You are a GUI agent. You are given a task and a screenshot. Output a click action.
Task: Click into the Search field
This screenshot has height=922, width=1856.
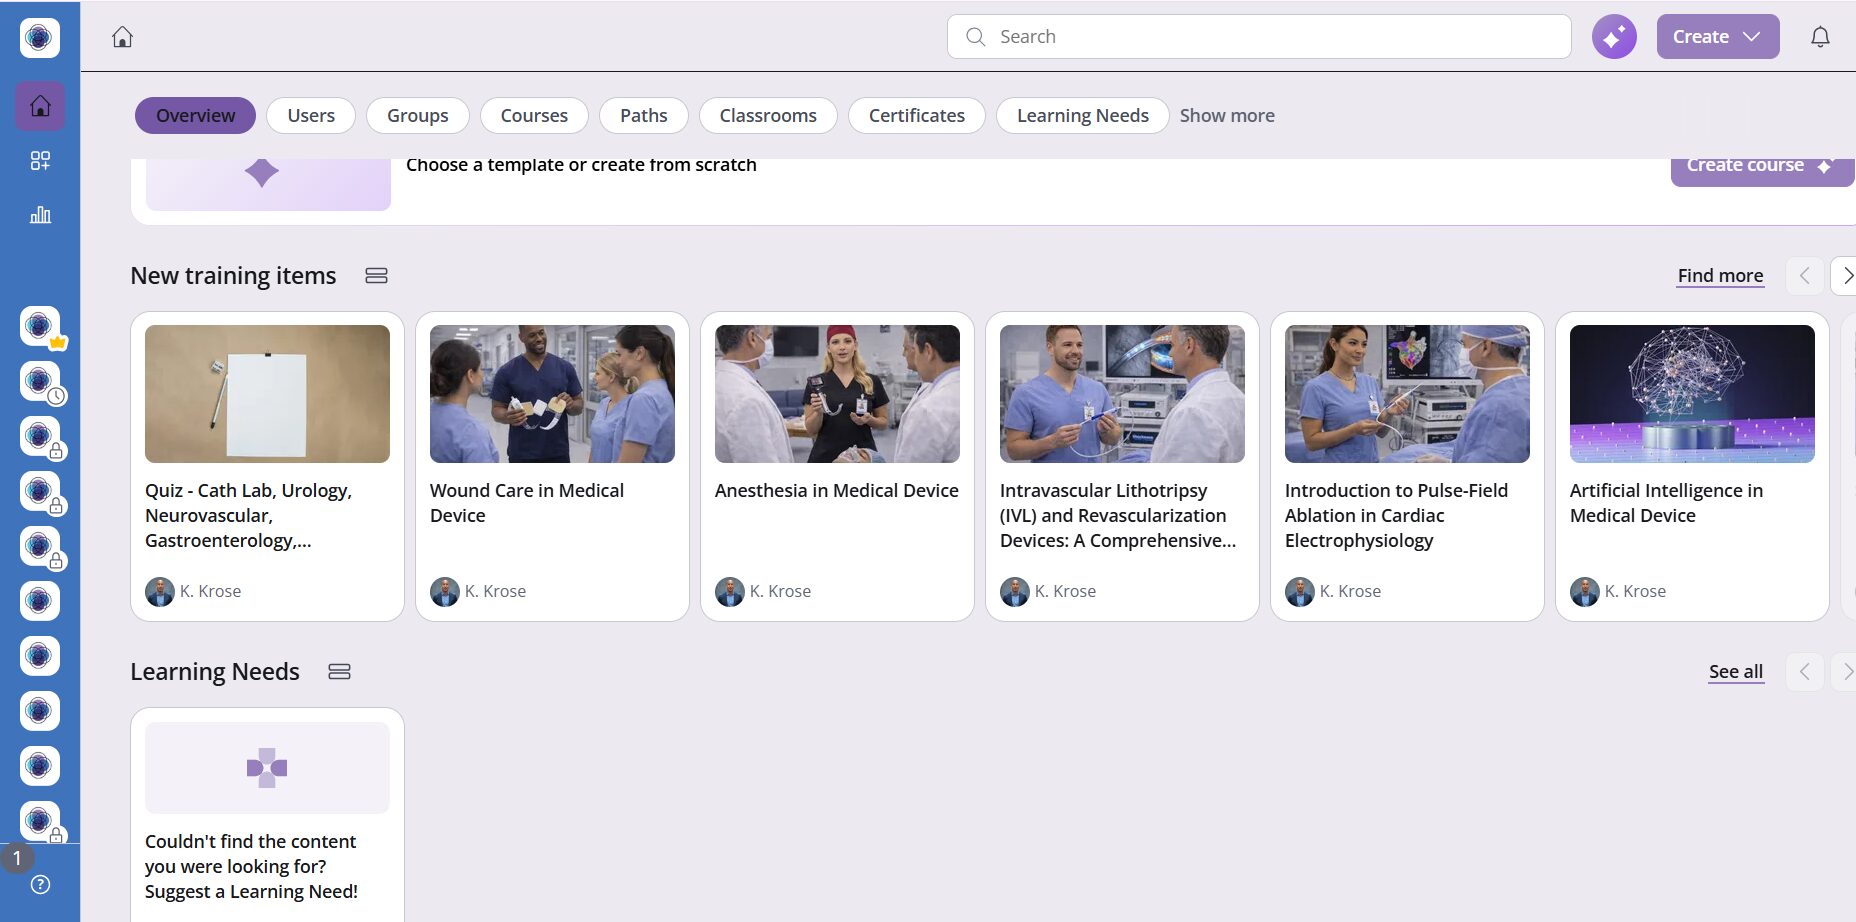click(1258, 37)
